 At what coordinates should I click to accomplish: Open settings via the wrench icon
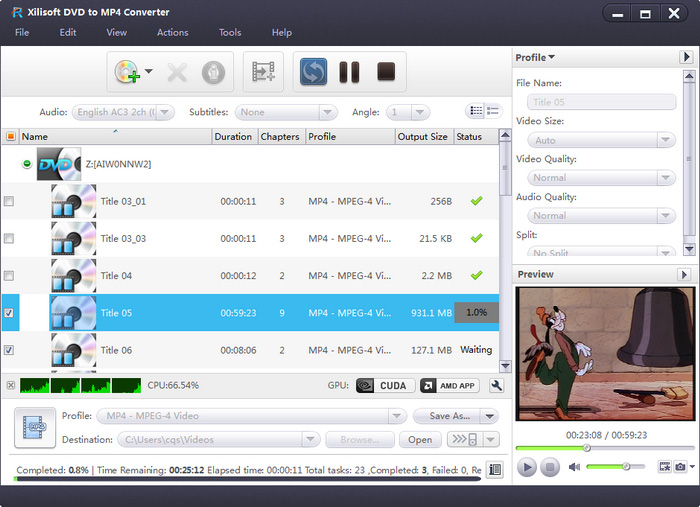pos(497,385)
